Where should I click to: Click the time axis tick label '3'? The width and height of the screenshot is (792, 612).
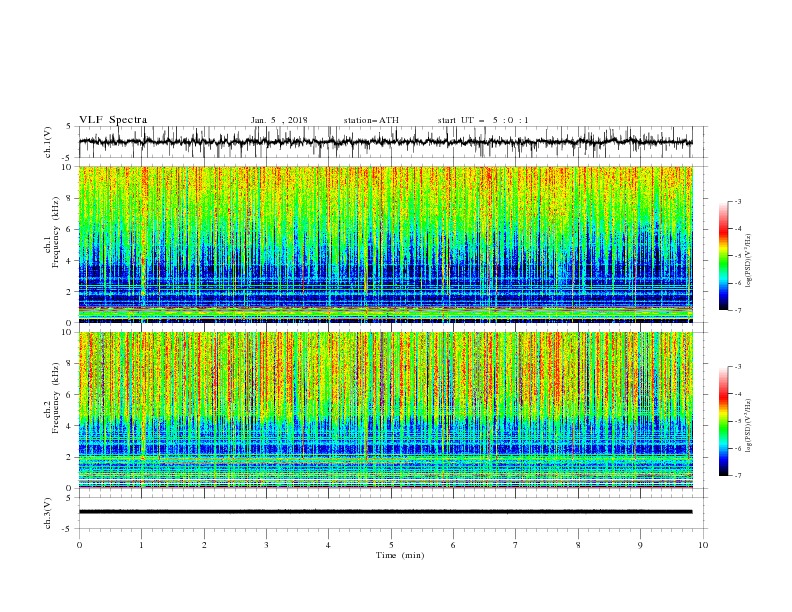(266, 545)
